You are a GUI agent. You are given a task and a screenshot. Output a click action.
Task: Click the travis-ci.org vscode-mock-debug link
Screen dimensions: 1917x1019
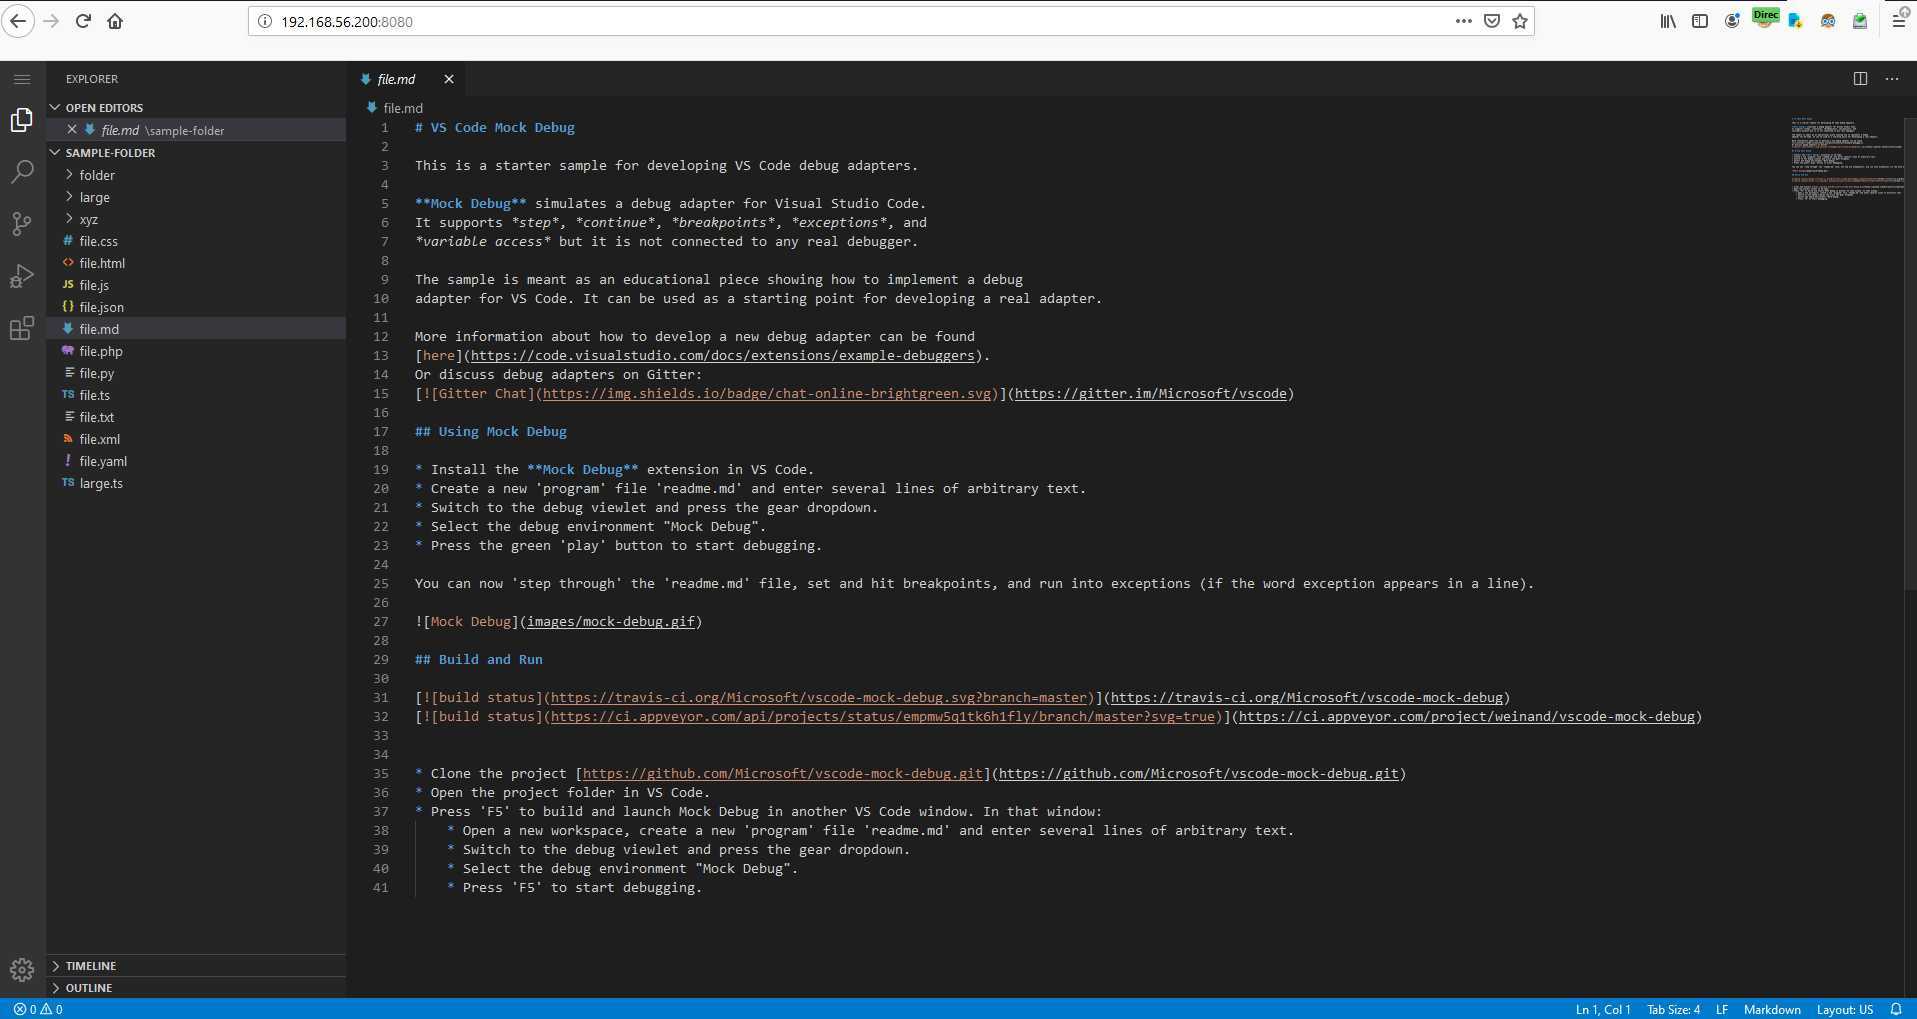(x=1306, y=697)
